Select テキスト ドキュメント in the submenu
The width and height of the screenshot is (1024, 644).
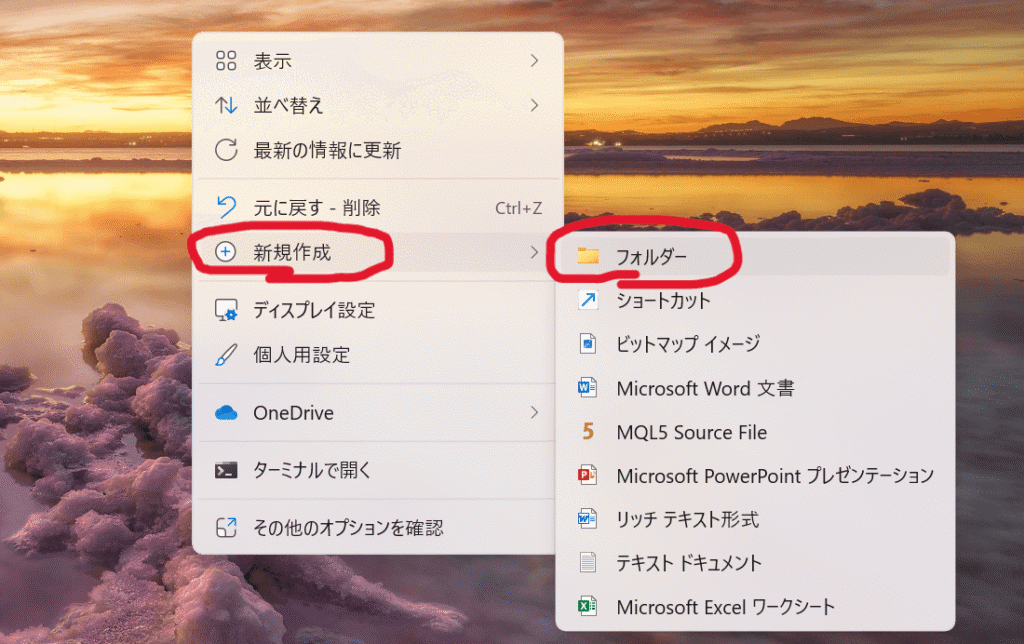[688, 563]
